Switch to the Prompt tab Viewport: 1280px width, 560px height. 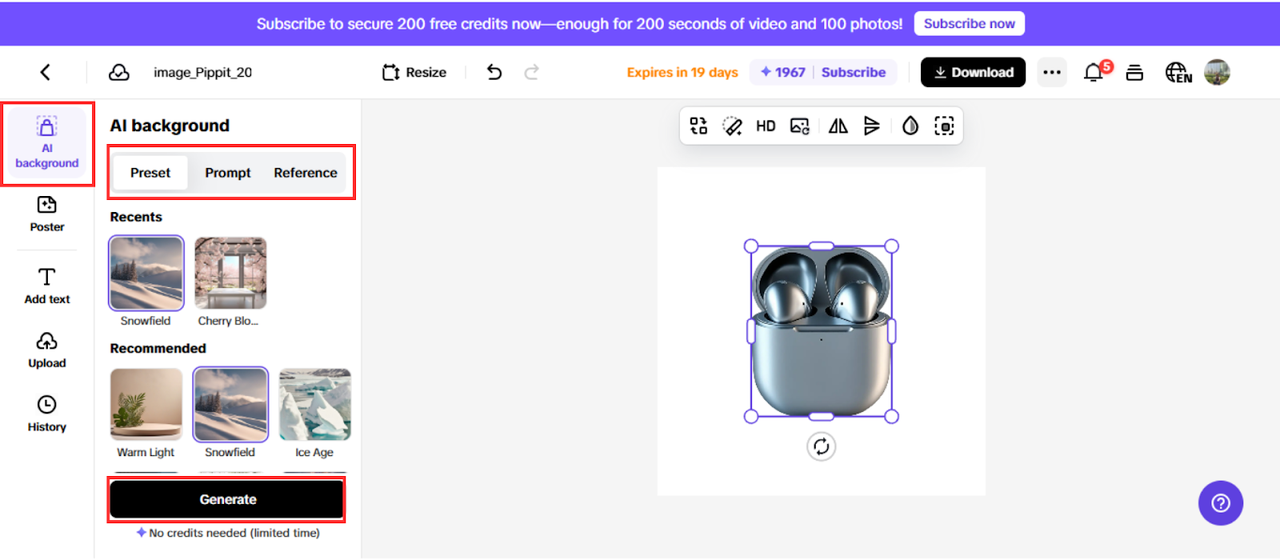click(x=228, y=173)
